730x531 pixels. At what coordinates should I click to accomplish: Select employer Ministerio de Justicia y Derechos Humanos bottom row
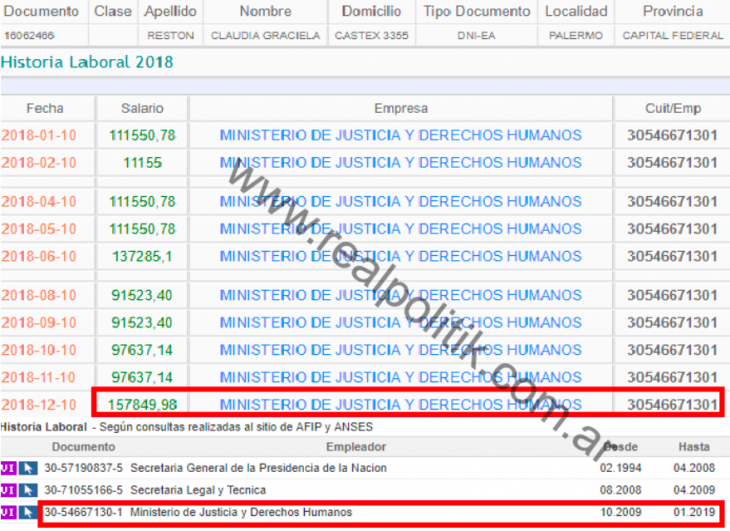pyautogui.click(x=241, y=512)
